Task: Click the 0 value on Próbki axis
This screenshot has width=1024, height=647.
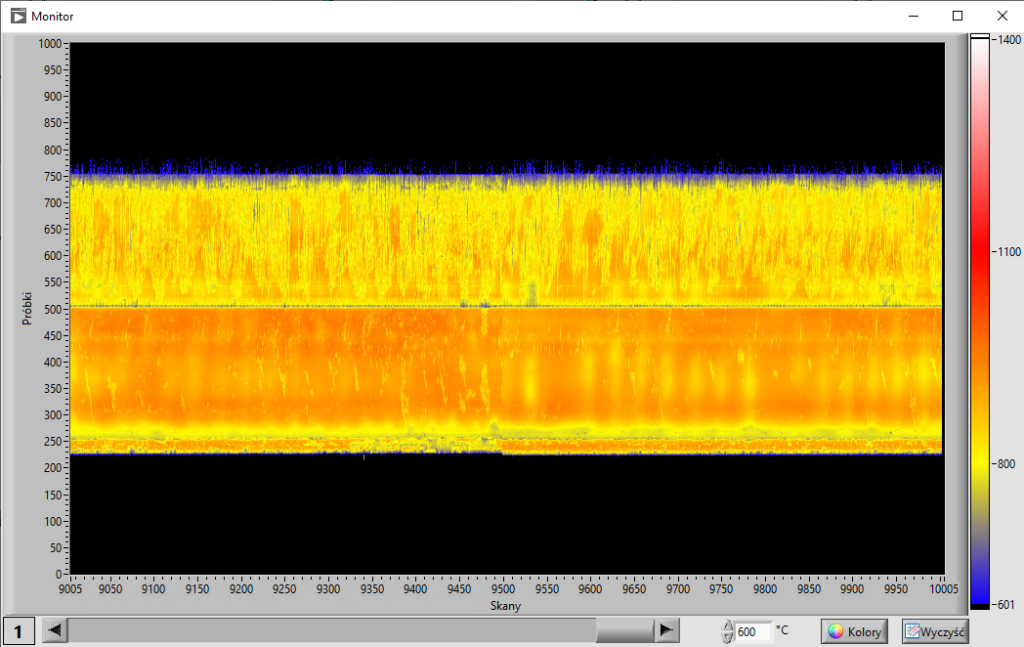Action: (x=58, y=575)
